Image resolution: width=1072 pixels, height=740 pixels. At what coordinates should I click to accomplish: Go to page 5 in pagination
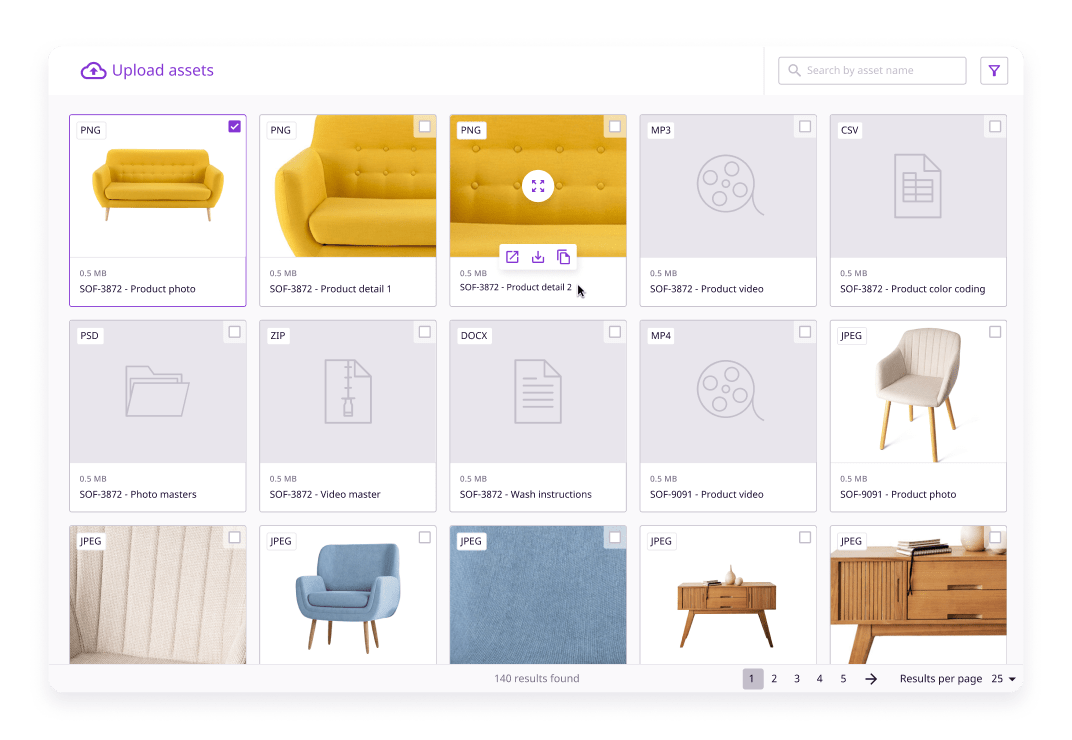843,678
